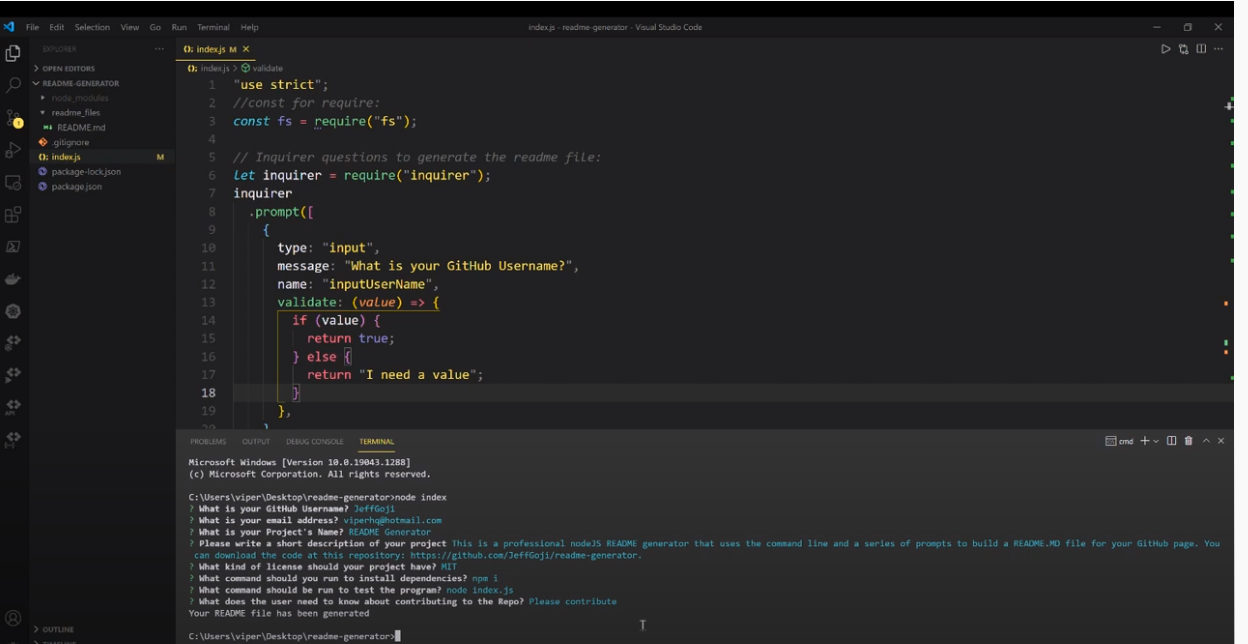1248x644 pixels.
Task: Maximize the terminal panel size
Action: coord(1206,441)
